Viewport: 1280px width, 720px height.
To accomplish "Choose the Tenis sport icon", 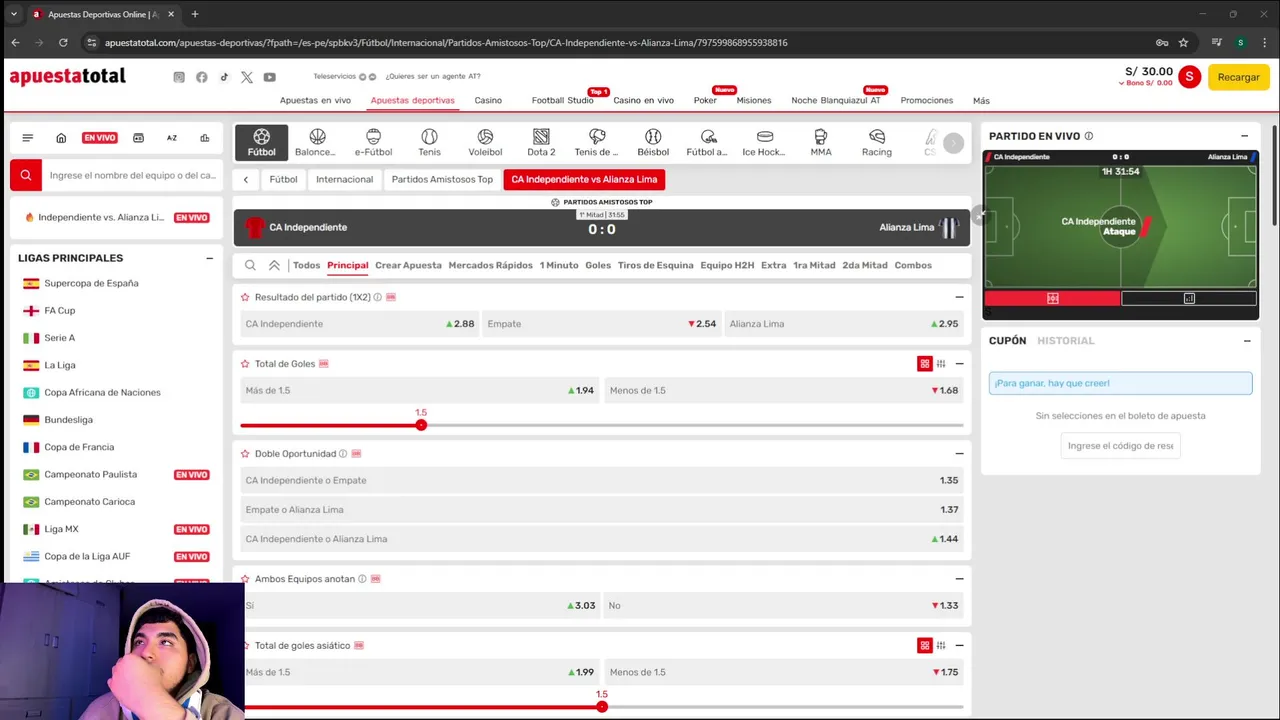I will (429, 142).
